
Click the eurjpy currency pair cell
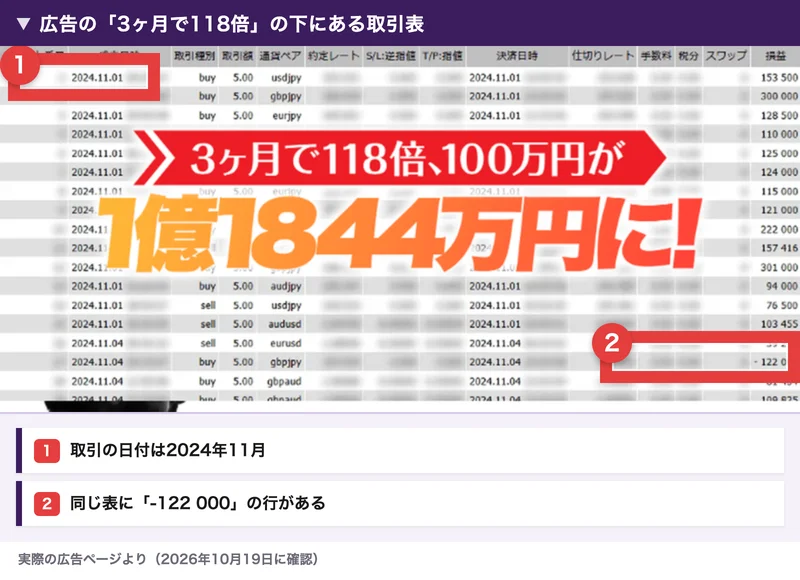(x=286, y=116)
